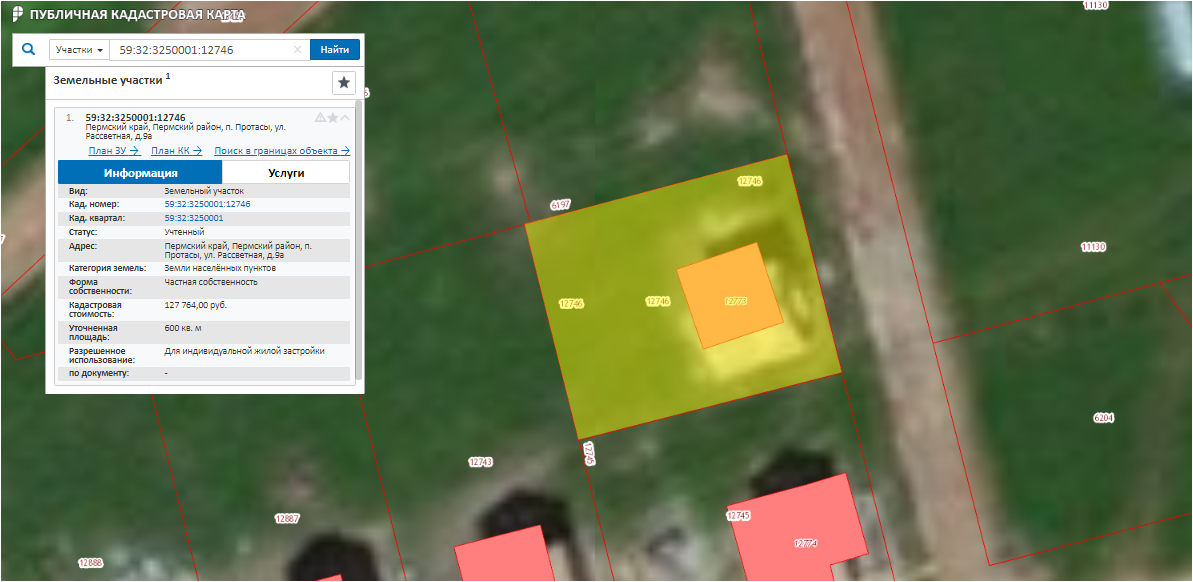This screenshot has width=1193, height=582.
Task: Click Поиск в границах объекта link
Action: click(281, 151)
